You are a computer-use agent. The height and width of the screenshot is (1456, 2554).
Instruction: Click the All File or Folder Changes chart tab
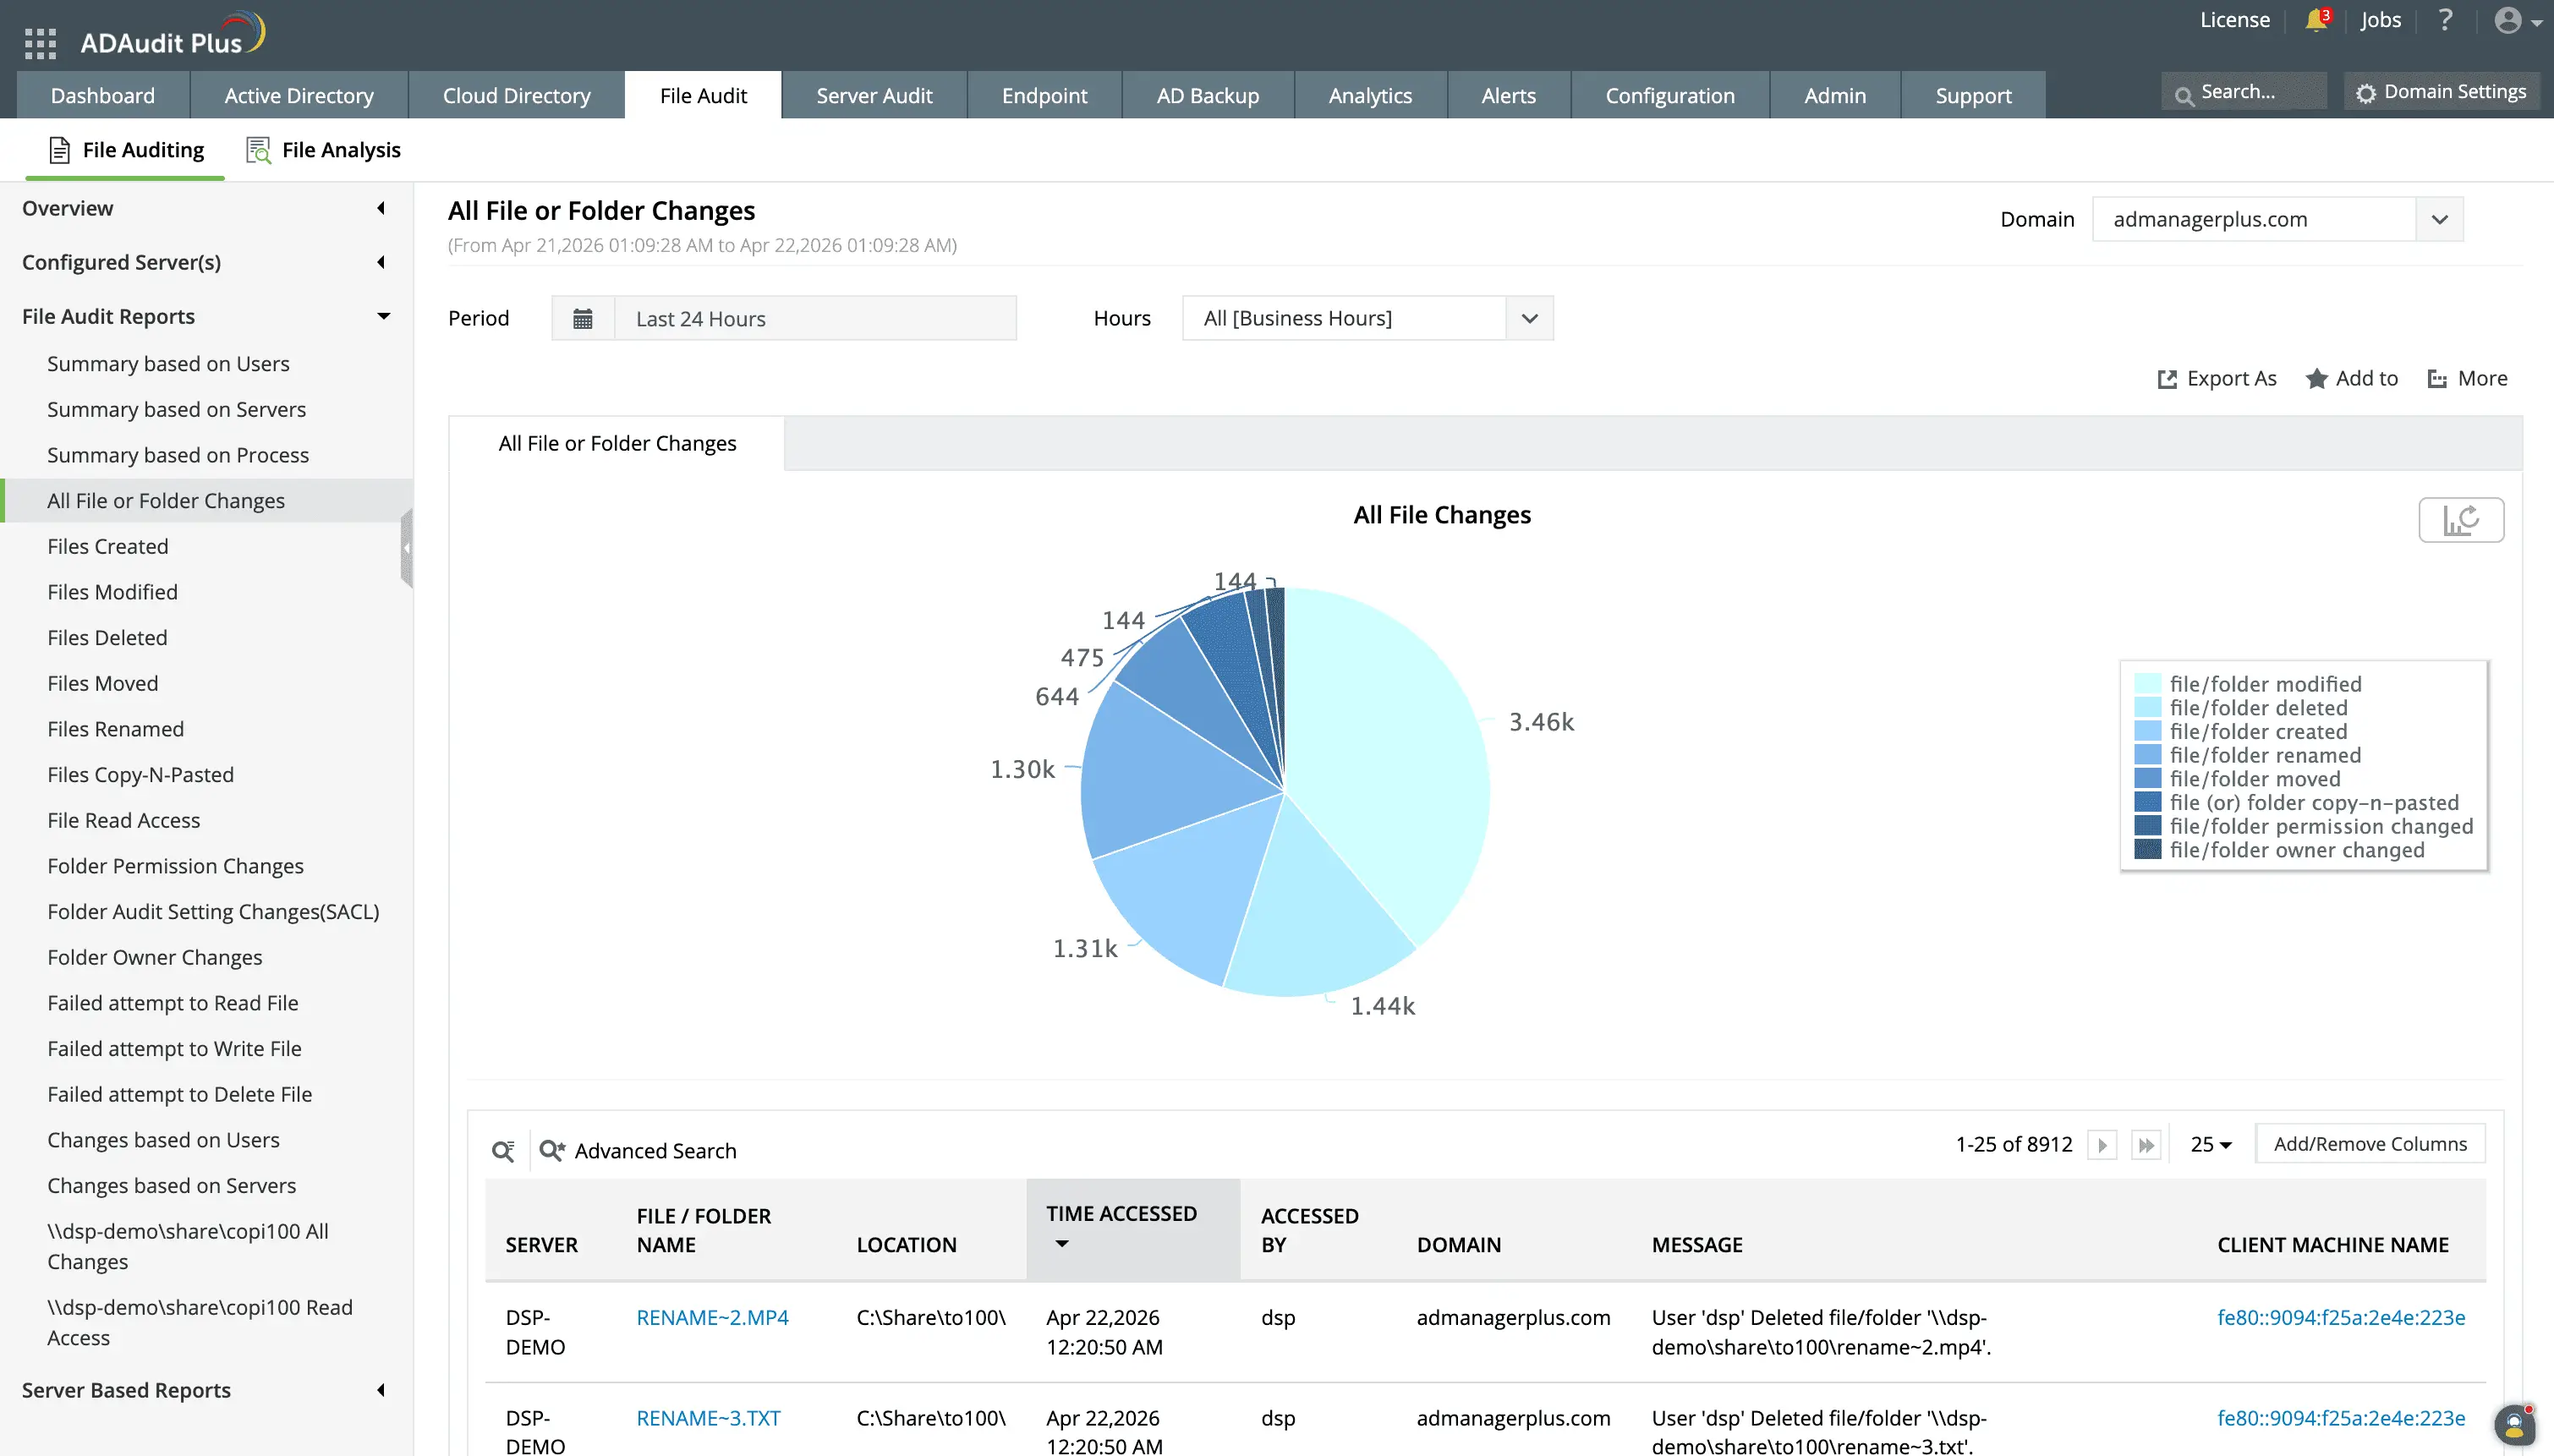617,443
